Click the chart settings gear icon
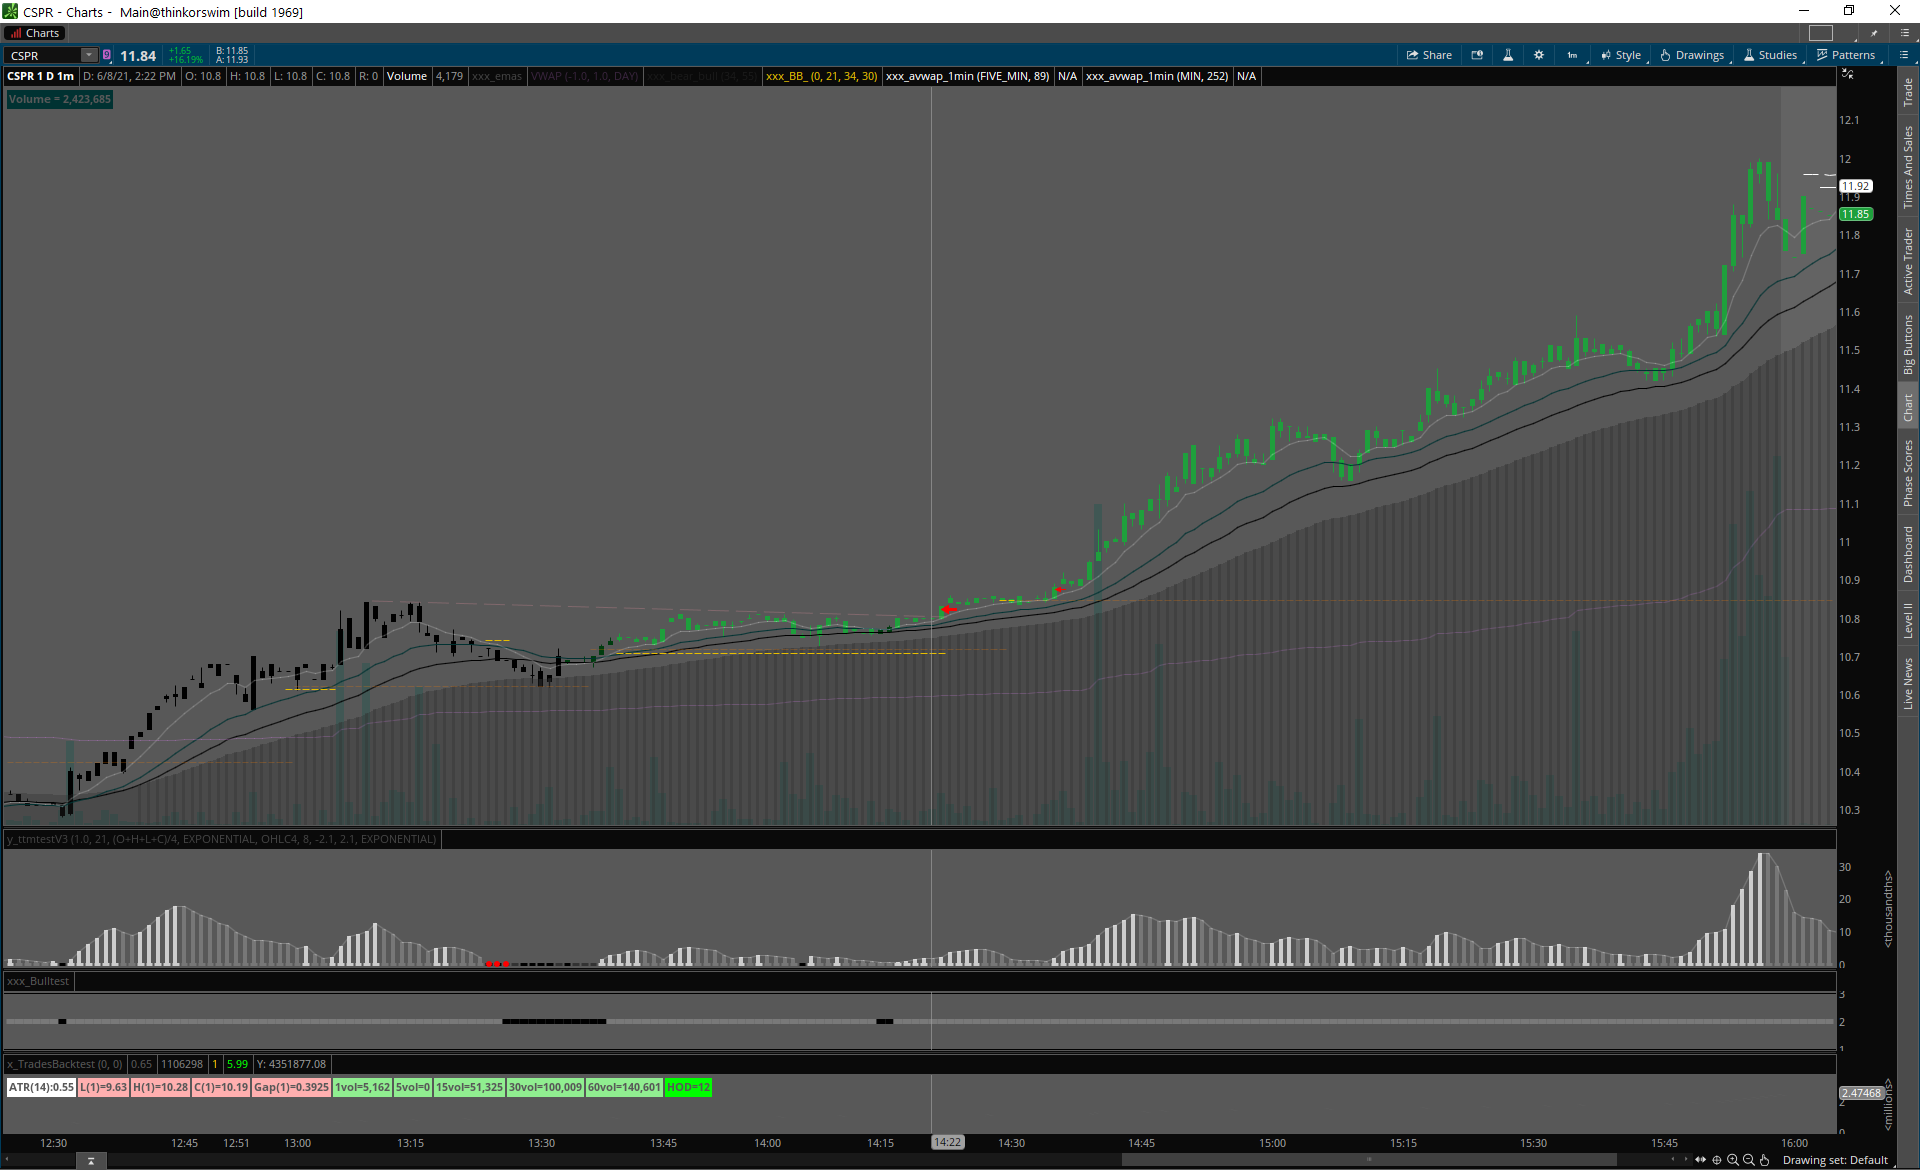Viewport: 1920px width, 1170px height. point(1539,55)
